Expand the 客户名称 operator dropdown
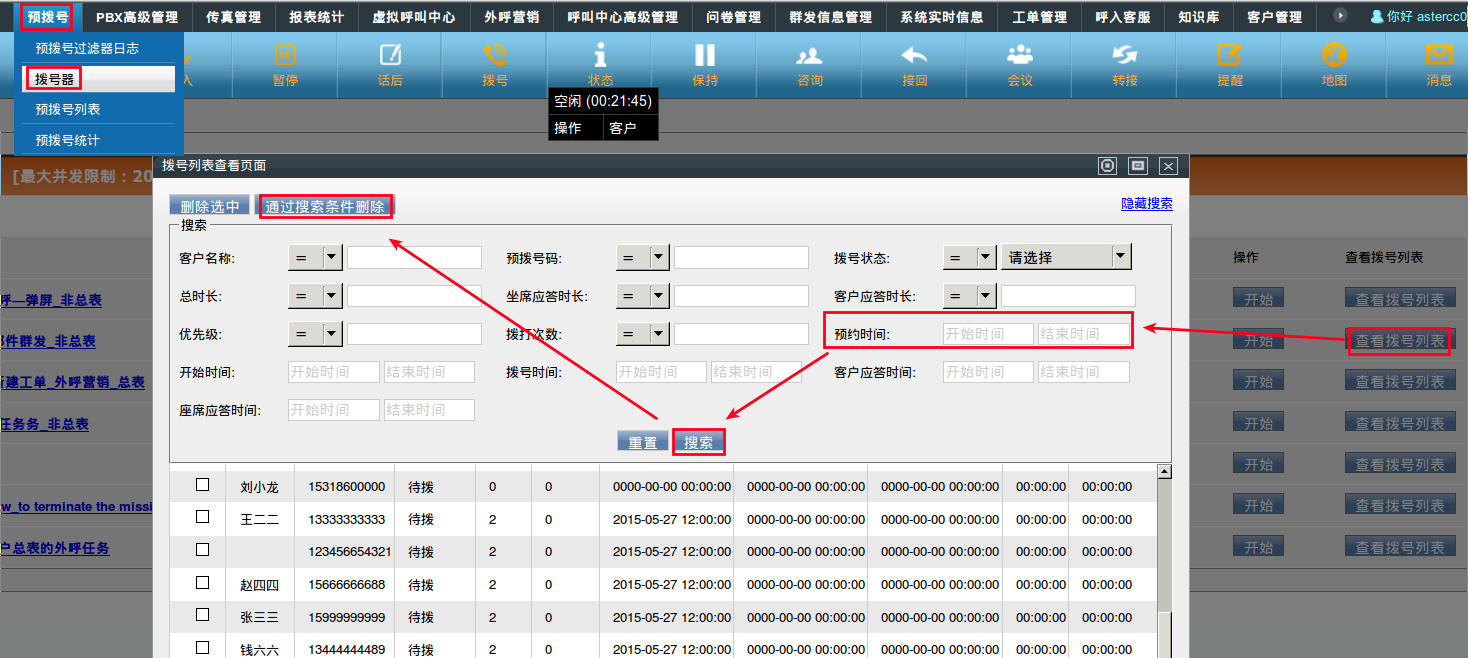This screenshot has height=658, width=1468. (315, 258)
